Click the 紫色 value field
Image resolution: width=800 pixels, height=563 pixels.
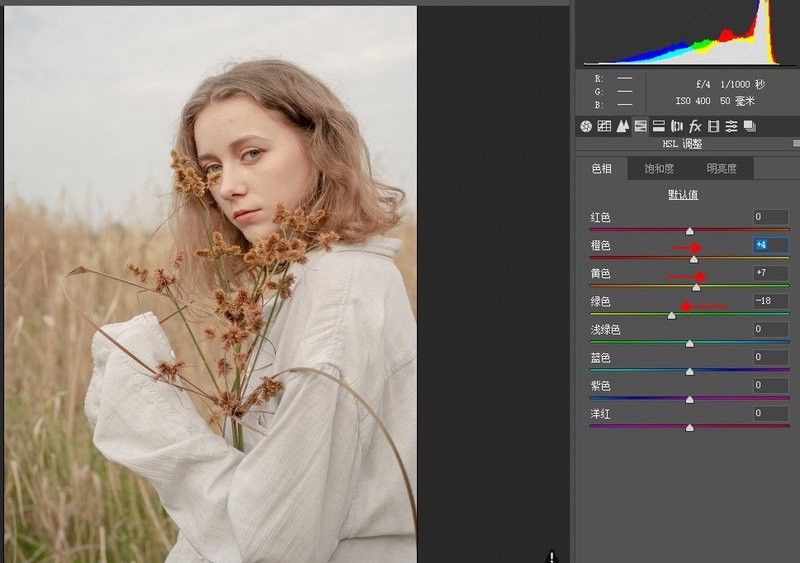click(771, 385)
